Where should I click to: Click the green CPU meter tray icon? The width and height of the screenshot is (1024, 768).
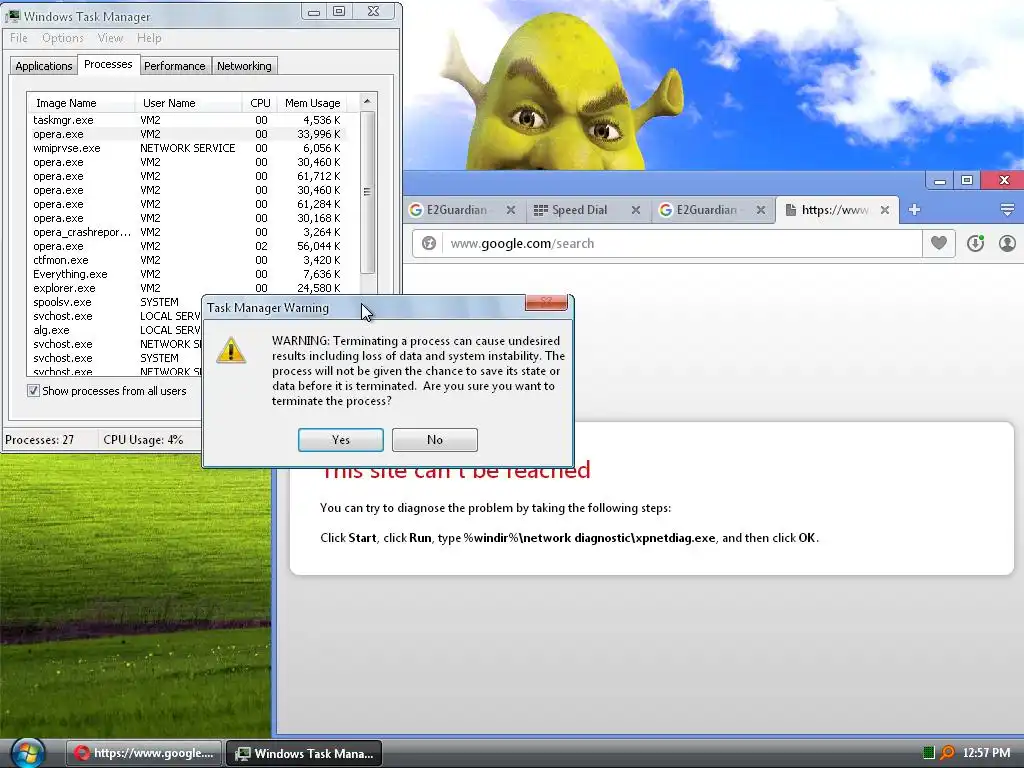pyautogui.click(x=929, y=753)
